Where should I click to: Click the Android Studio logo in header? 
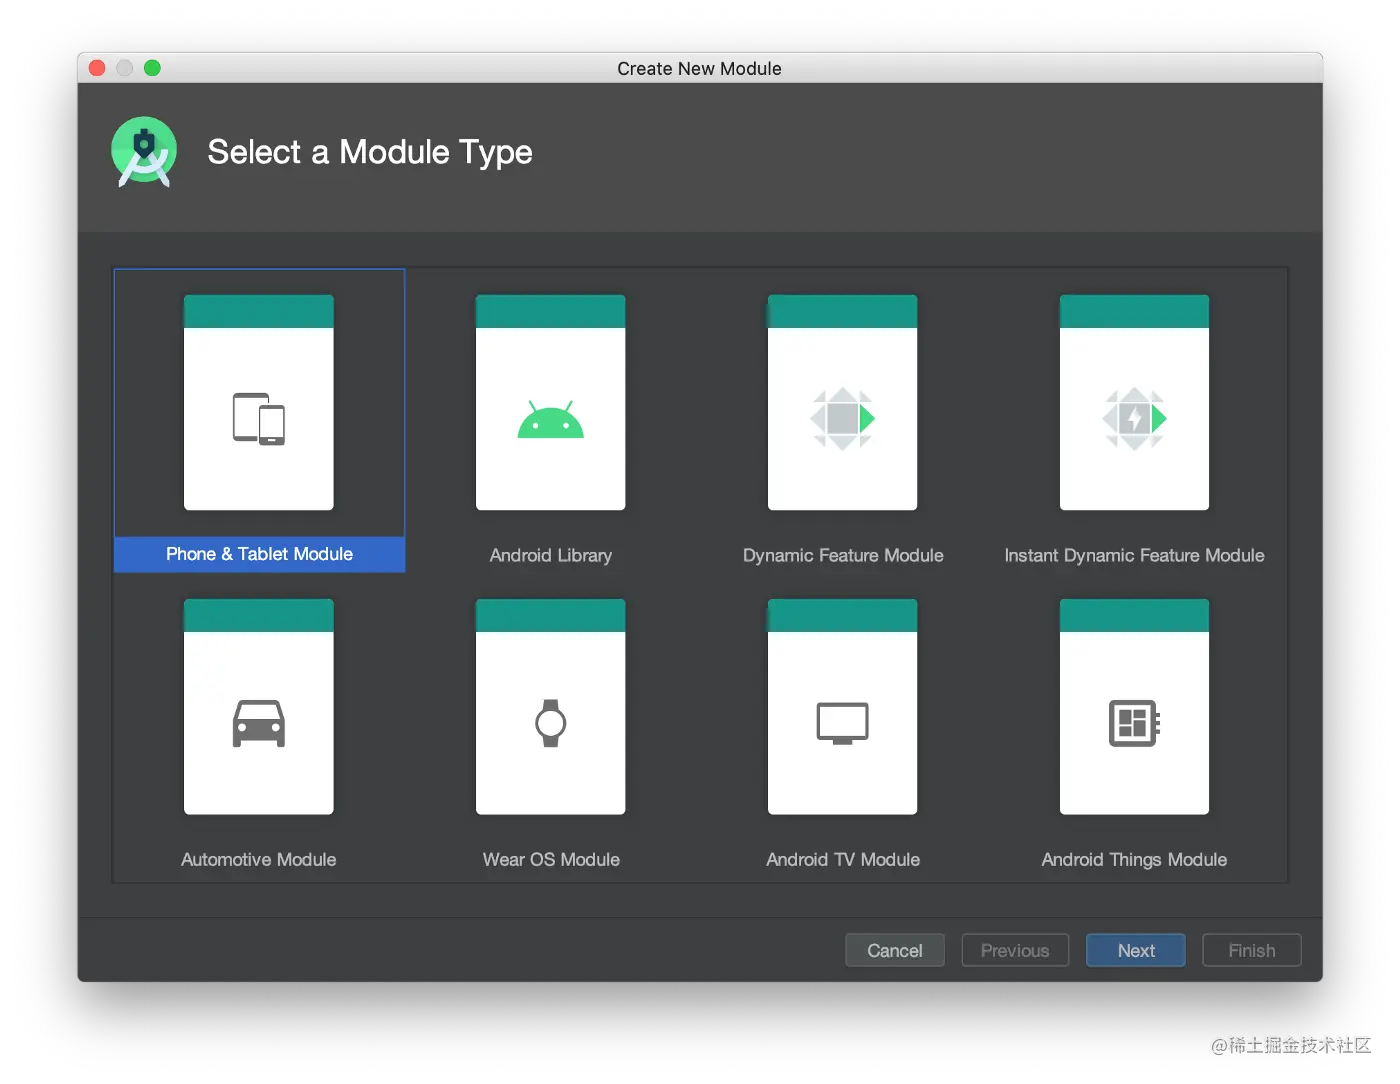pyautogui.click(x=144, y=152)
